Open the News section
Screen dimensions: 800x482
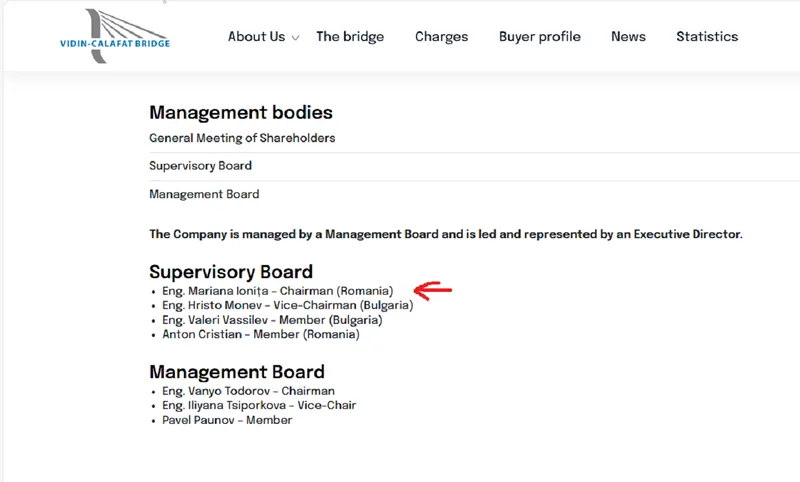[x=628, y=37]
